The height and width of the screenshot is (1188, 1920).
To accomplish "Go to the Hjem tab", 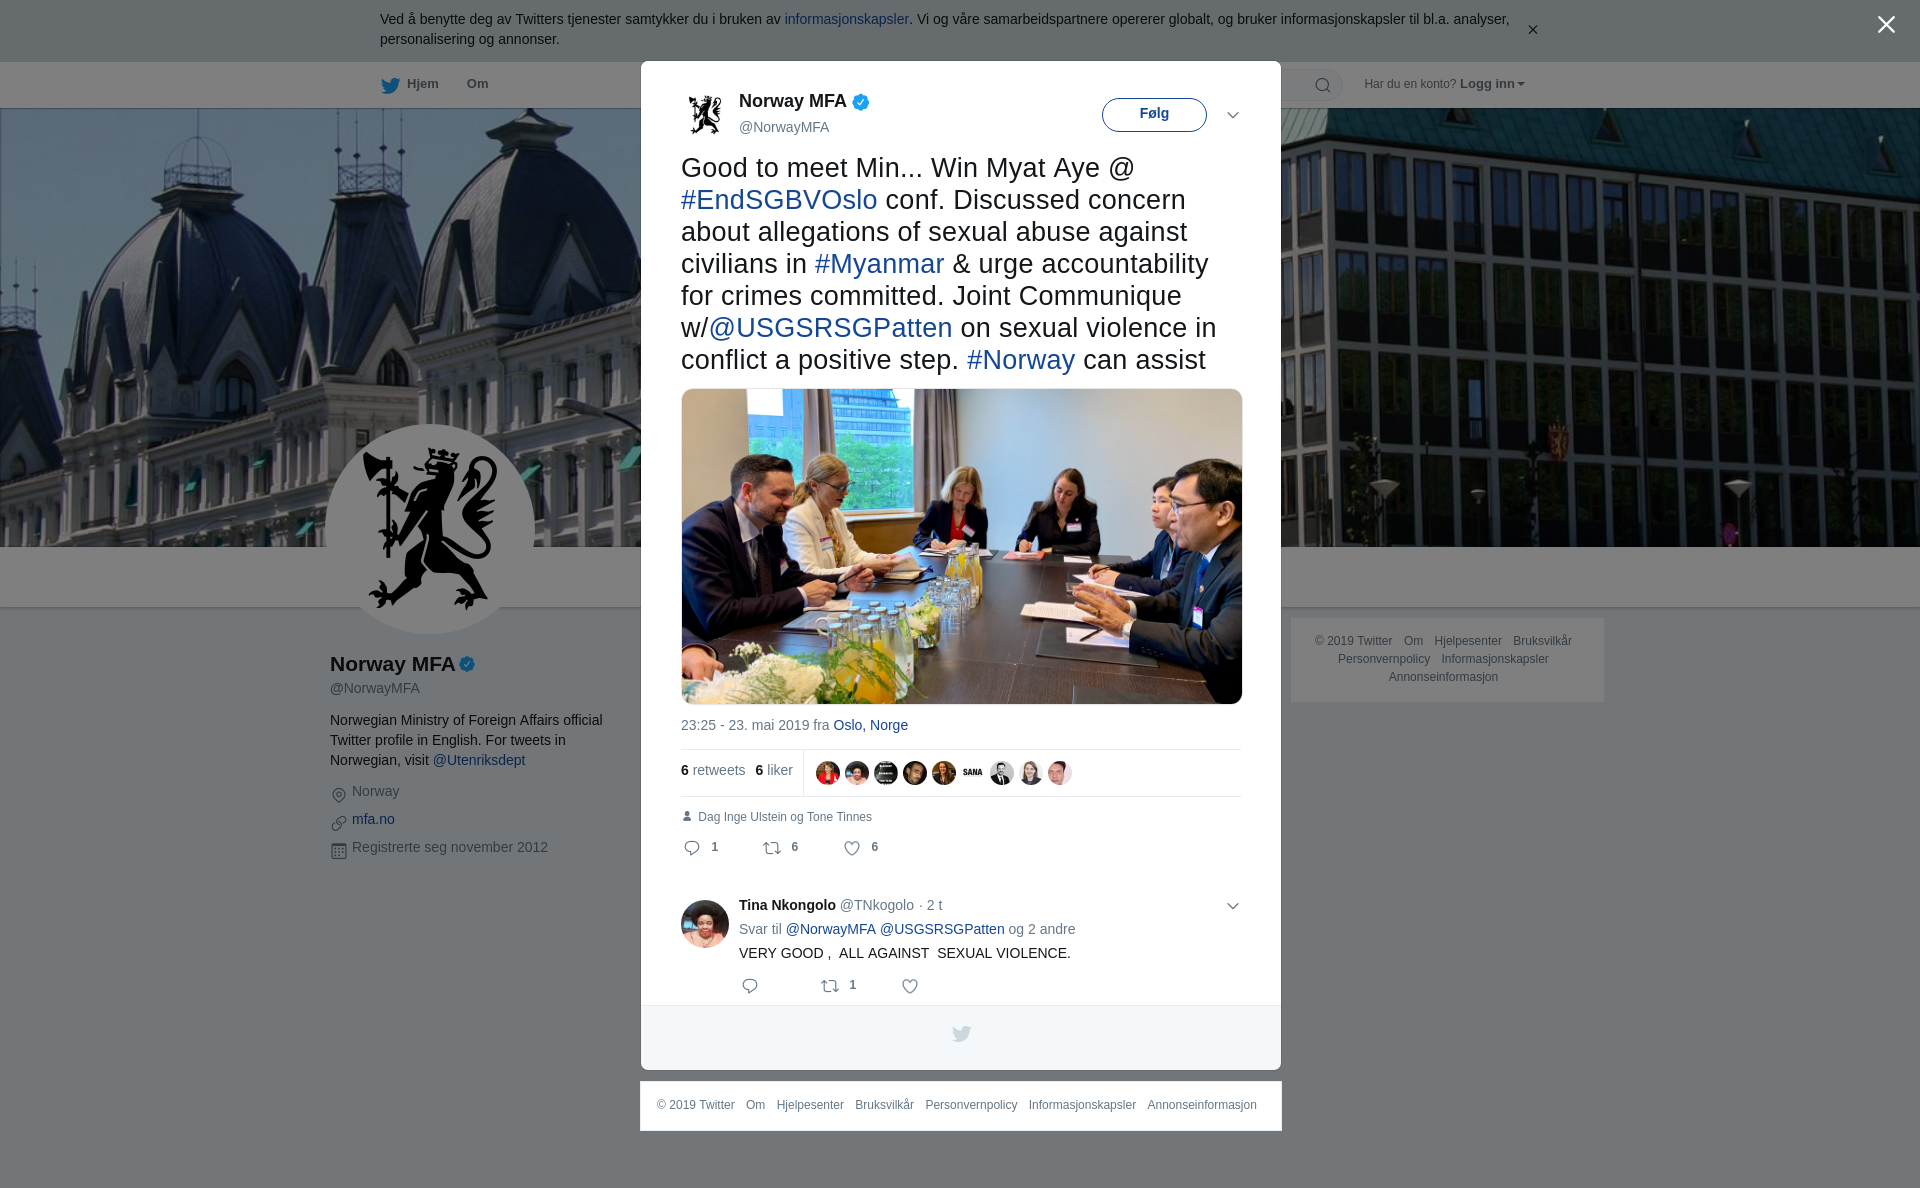I will pos(423,84).
